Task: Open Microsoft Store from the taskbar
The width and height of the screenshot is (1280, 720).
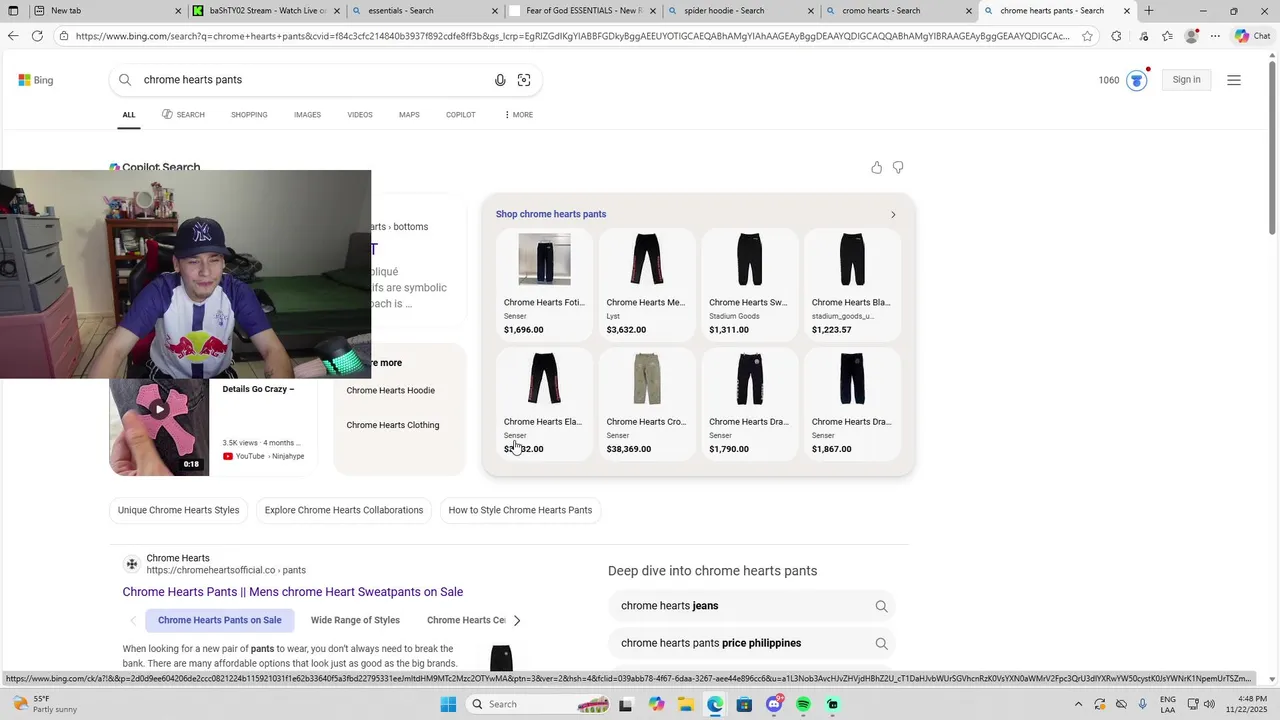Action: (x=744, y=704)
